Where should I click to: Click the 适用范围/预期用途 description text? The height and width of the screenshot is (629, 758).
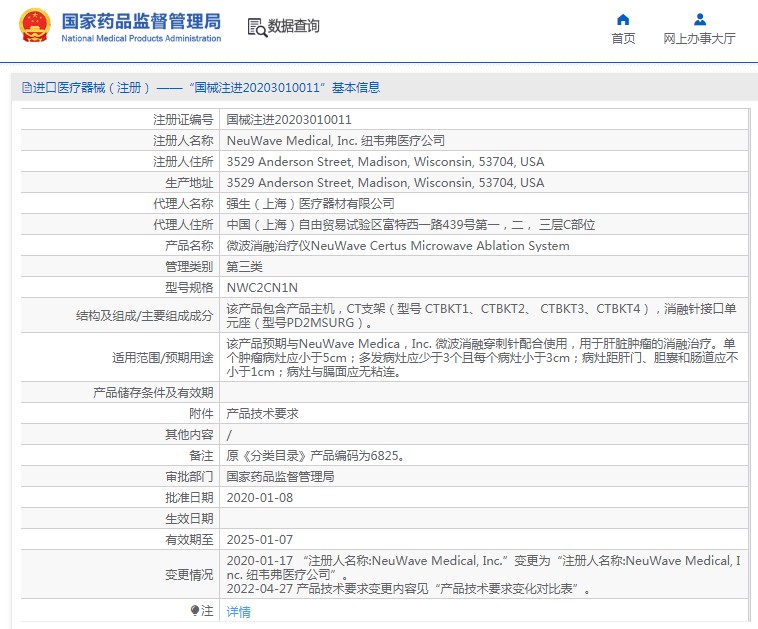point(482,357)
